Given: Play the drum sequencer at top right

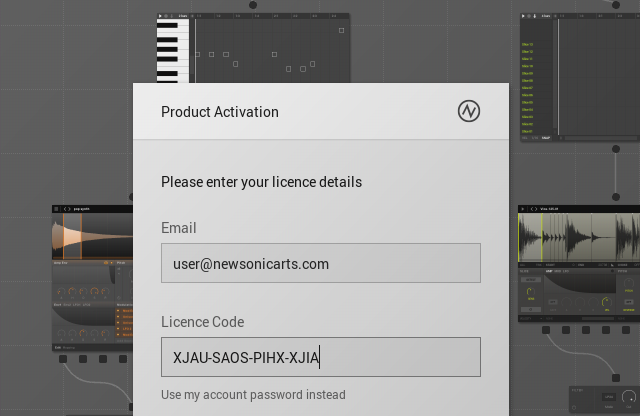Looking at the screenshot, I should pos(523,16).
